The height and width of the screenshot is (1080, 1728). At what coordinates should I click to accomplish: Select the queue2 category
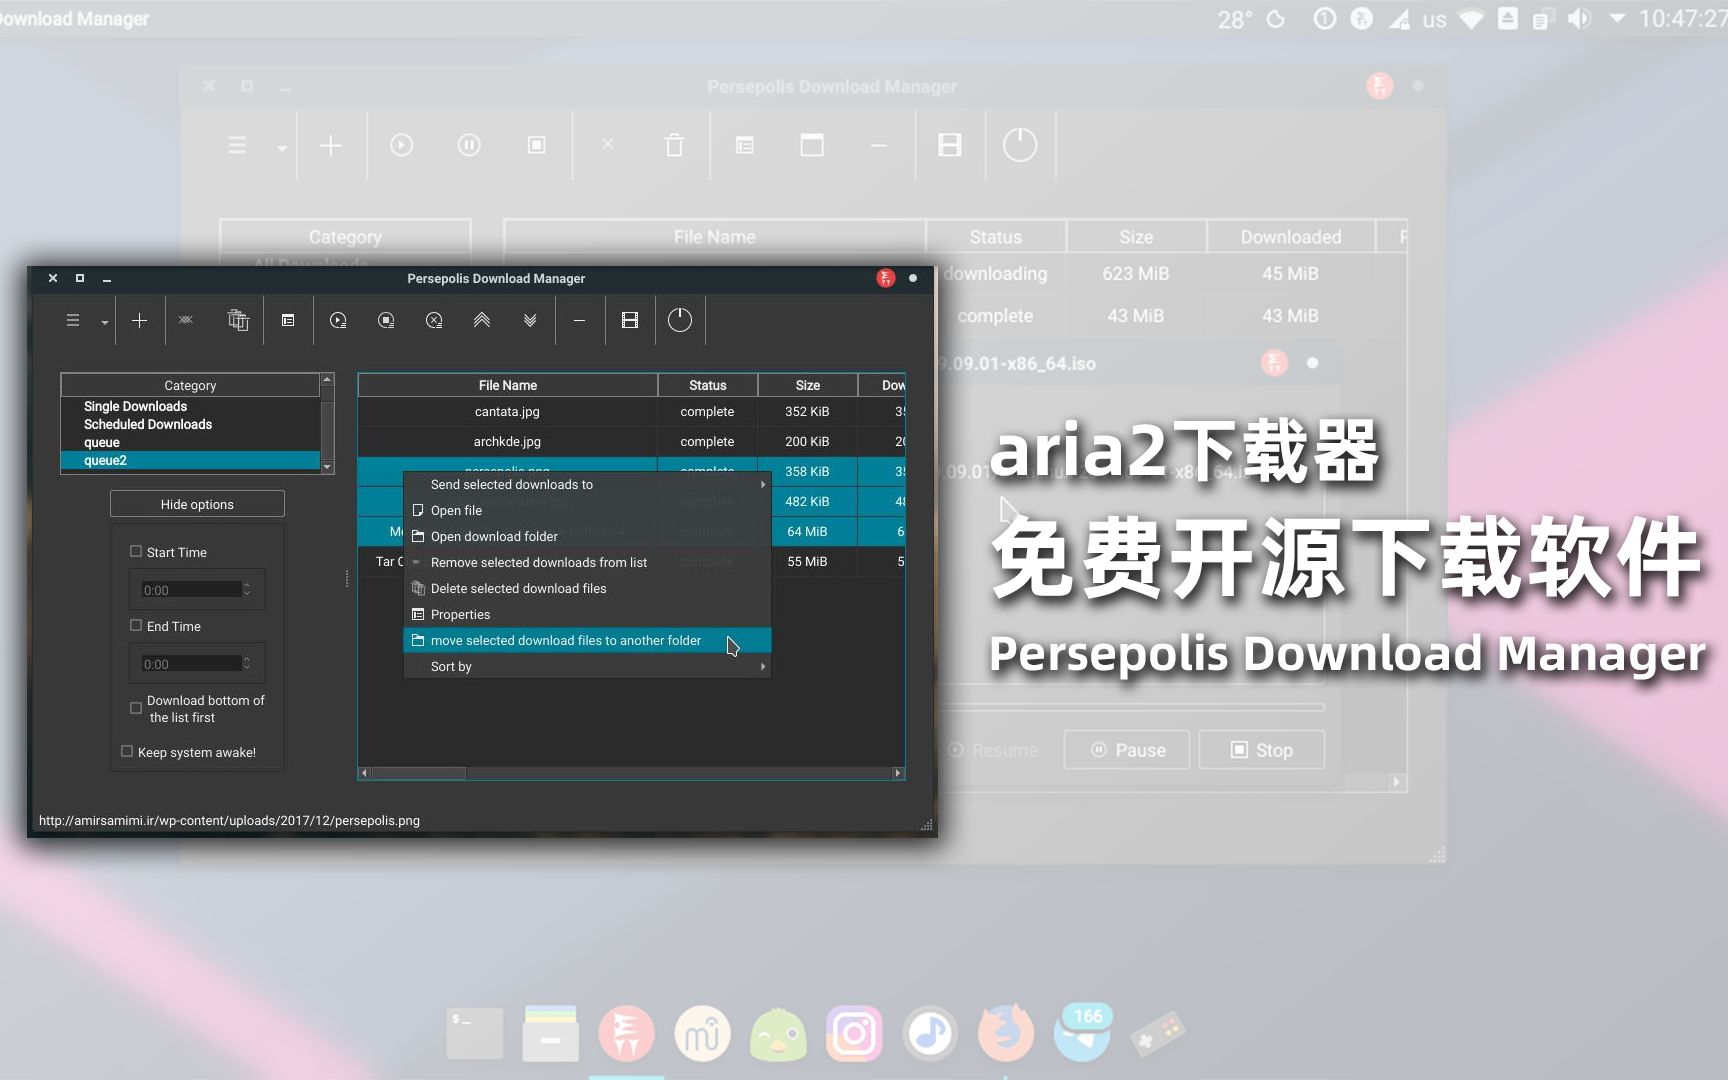pyautogui.click(x=190, y=460)
